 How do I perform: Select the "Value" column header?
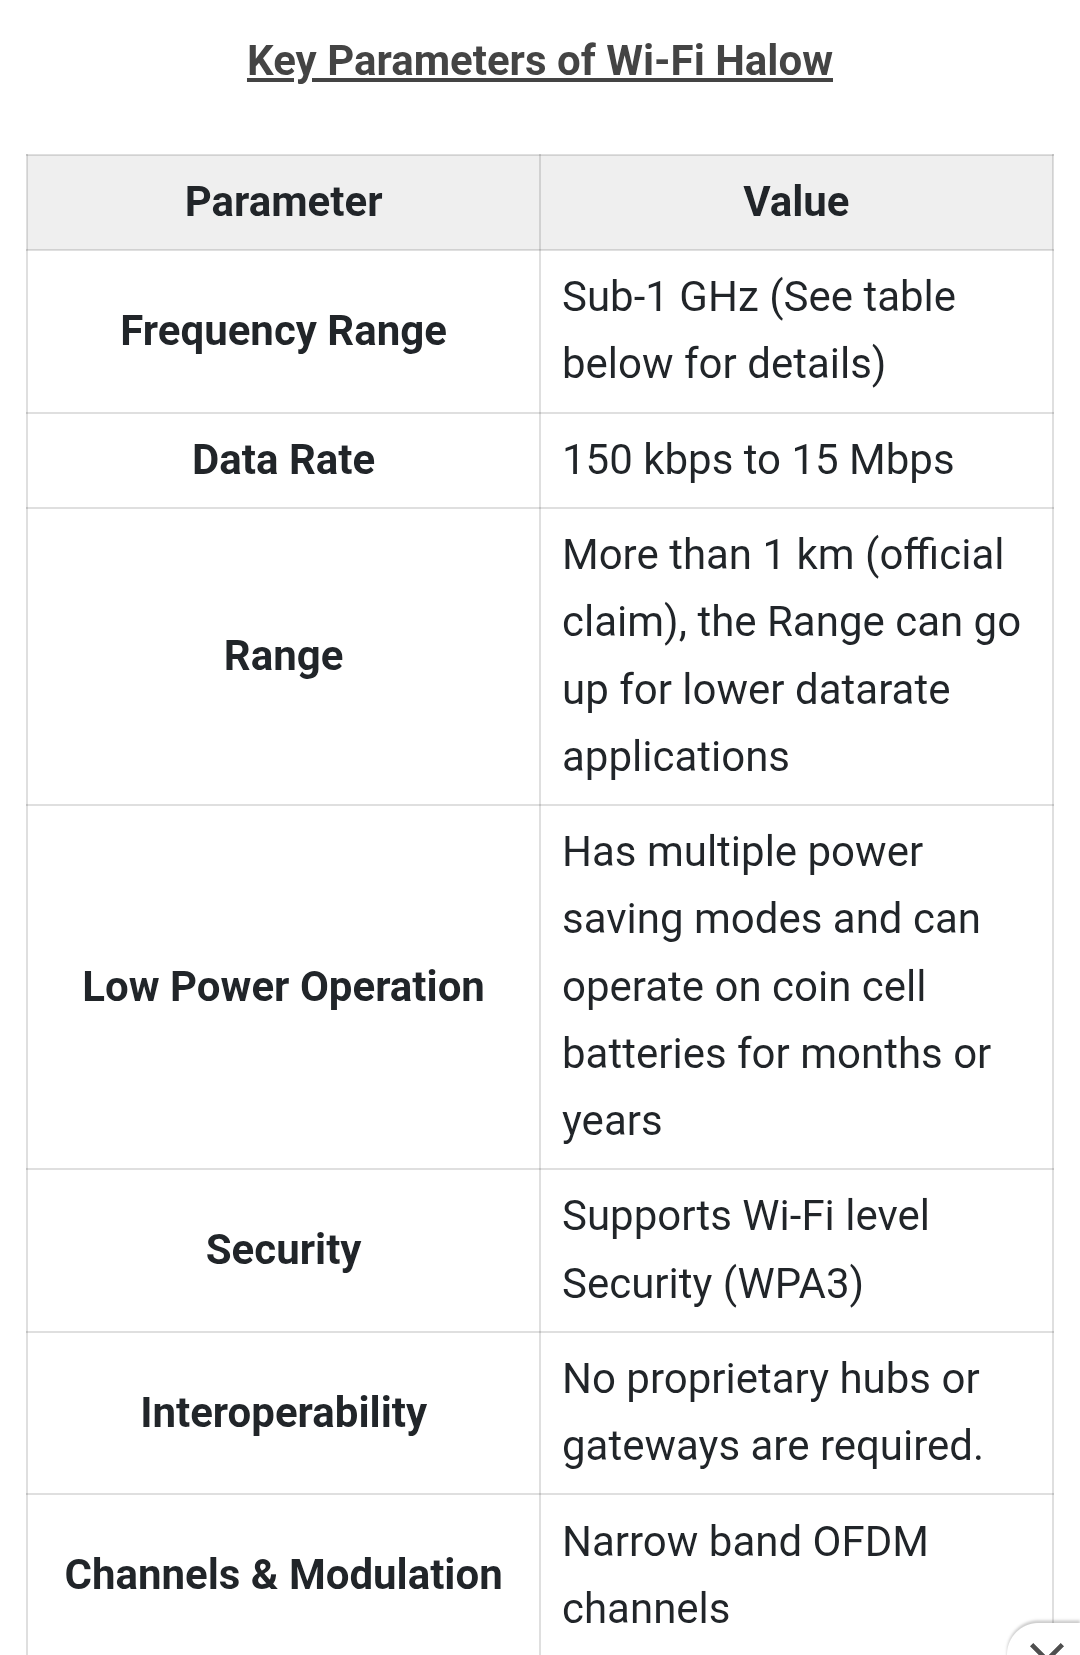796,202
